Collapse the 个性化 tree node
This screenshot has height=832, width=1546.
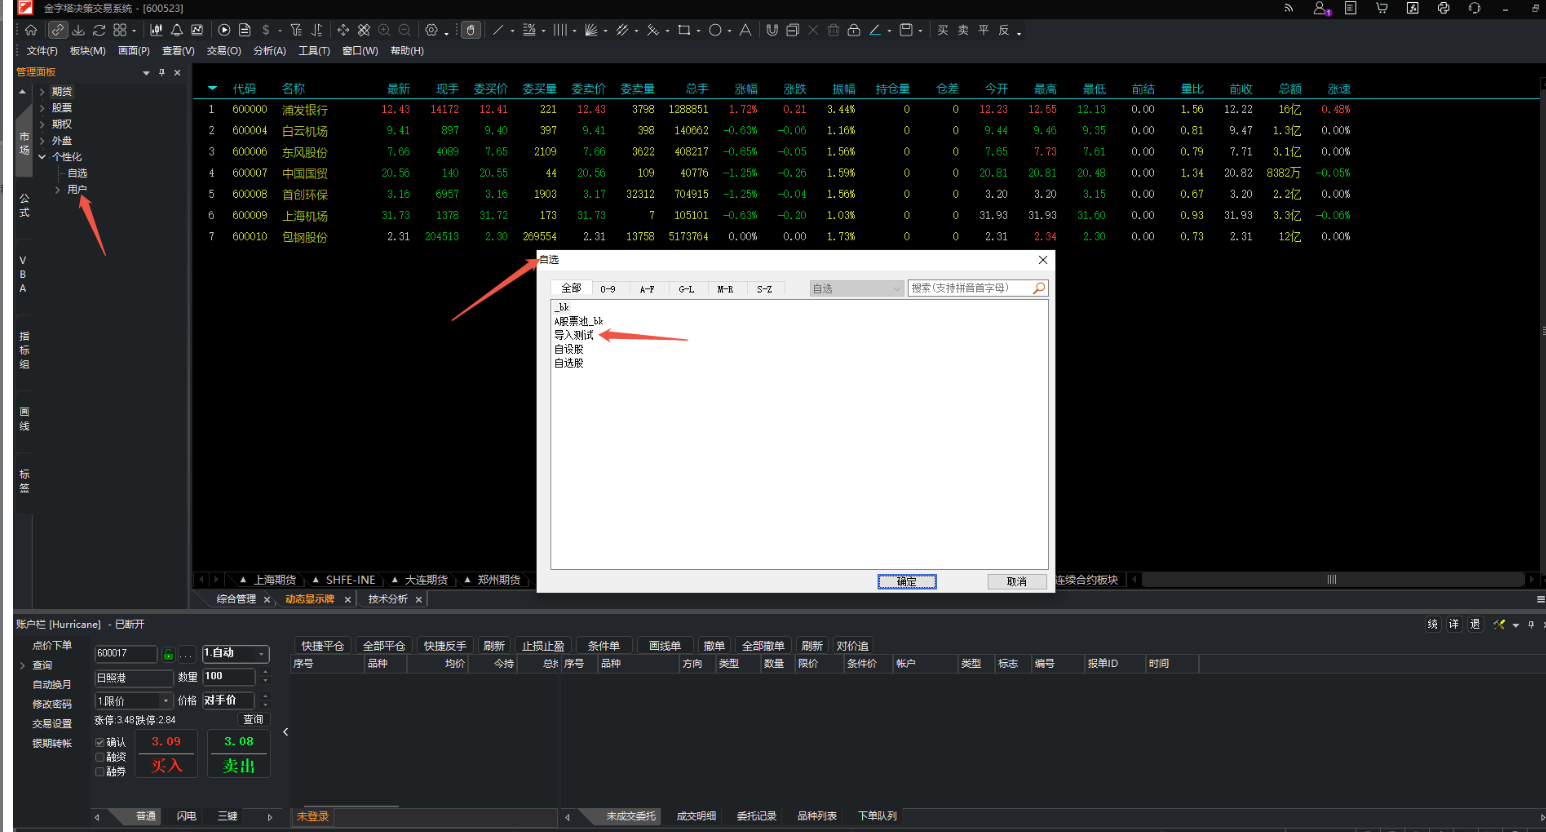42,157
